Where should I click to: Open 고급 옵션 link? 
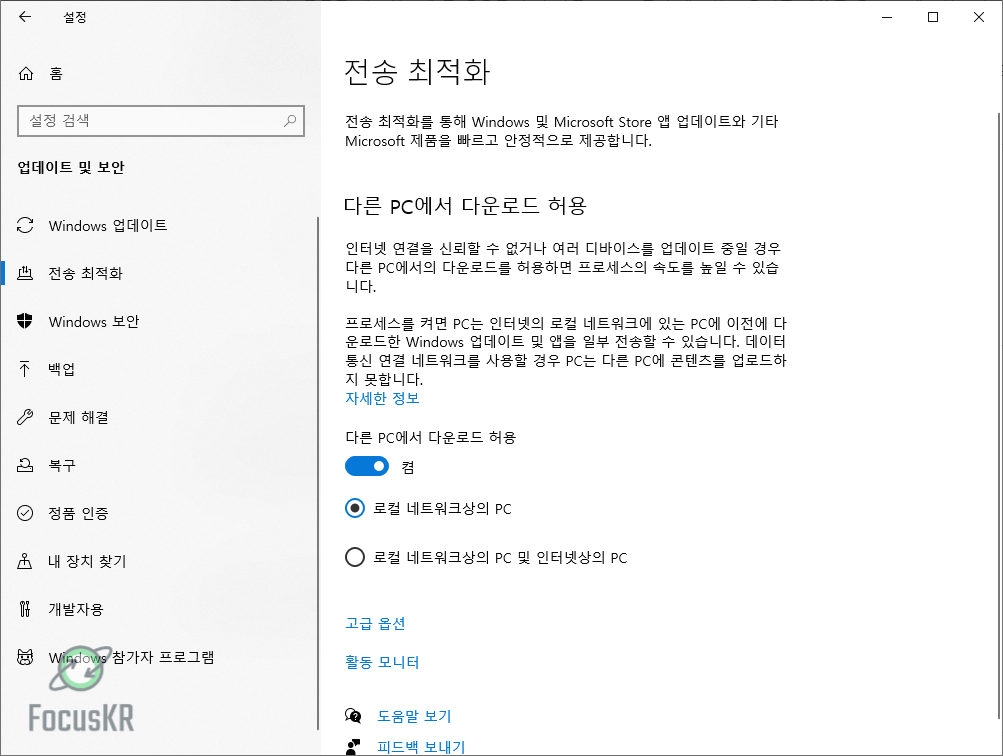click(375, 623)
